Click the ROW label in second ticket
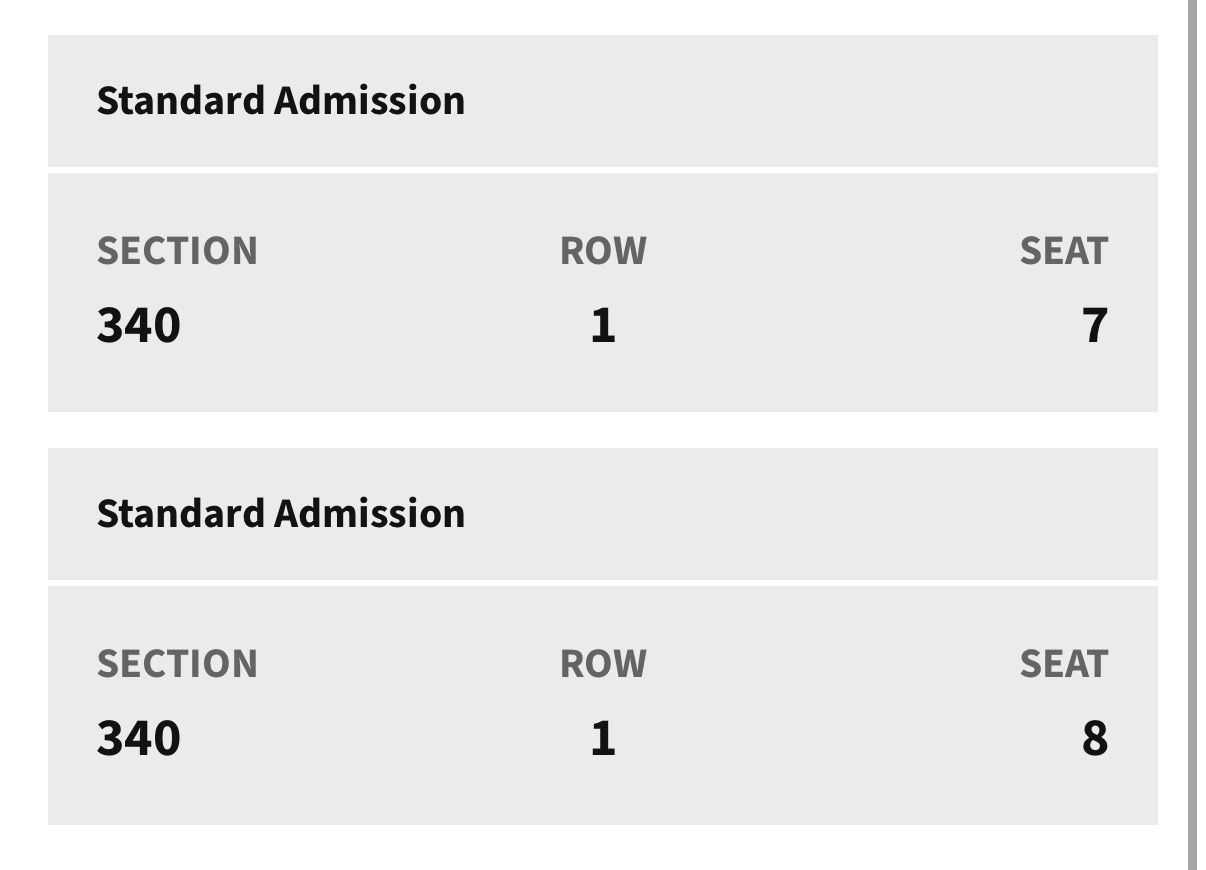 pyautogui.click(x=603, y=664)
